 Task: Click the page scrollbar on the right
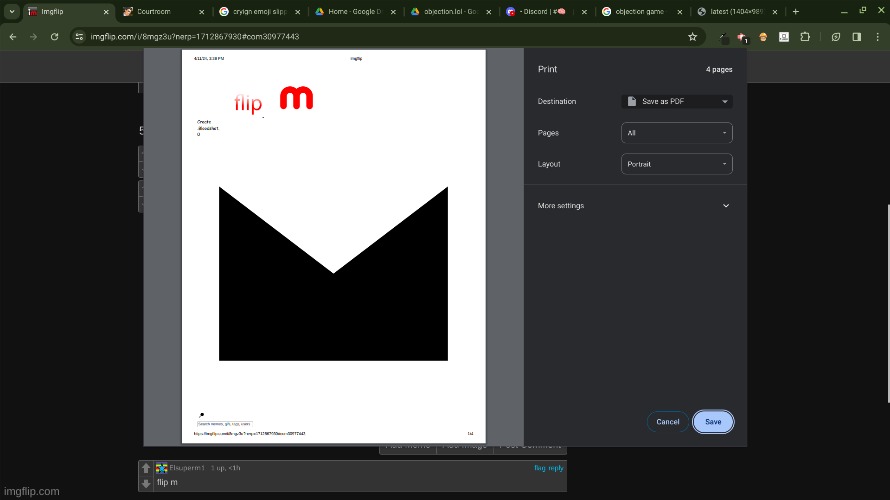887,303
